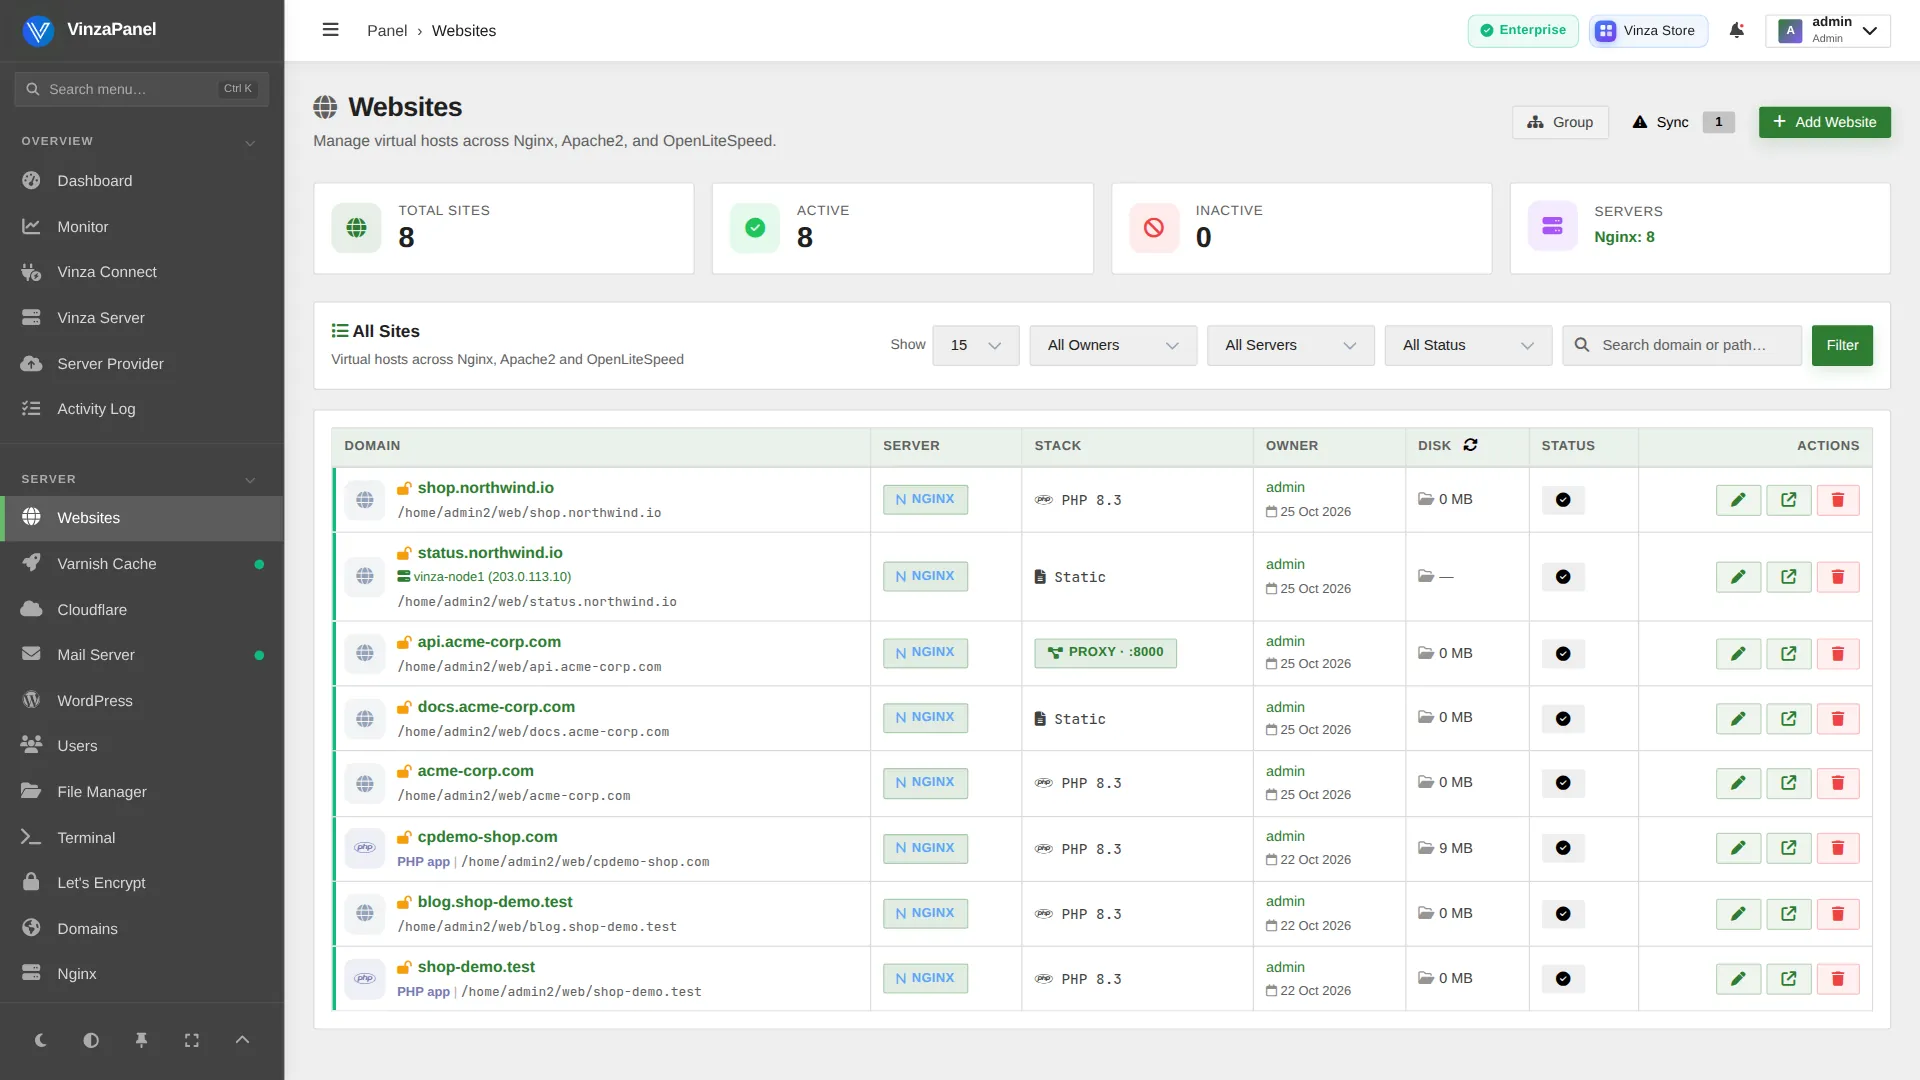The height and width of the screenshot is (1080, 1920).
Task: Click the Group button
Action: click(1560, 122)
